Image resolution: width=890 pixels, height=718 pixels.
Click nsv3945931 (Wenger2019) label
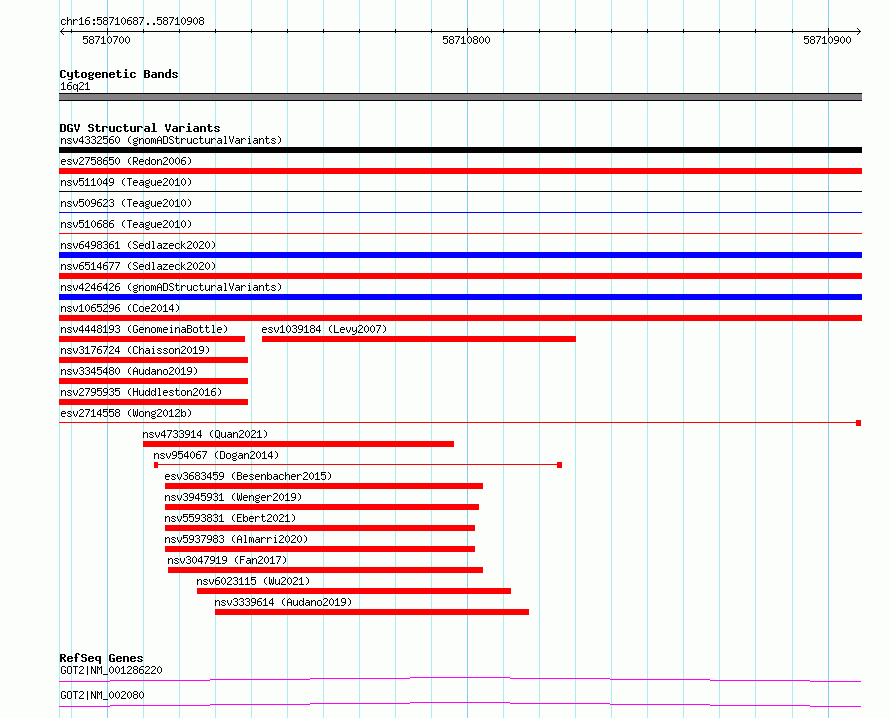(233, 497)
